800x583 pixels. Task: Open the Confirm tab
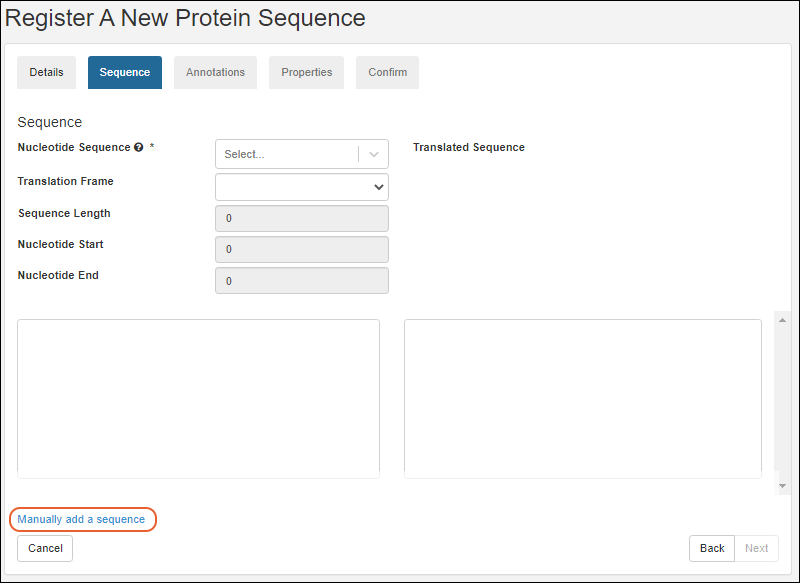(x=387, y=73)
